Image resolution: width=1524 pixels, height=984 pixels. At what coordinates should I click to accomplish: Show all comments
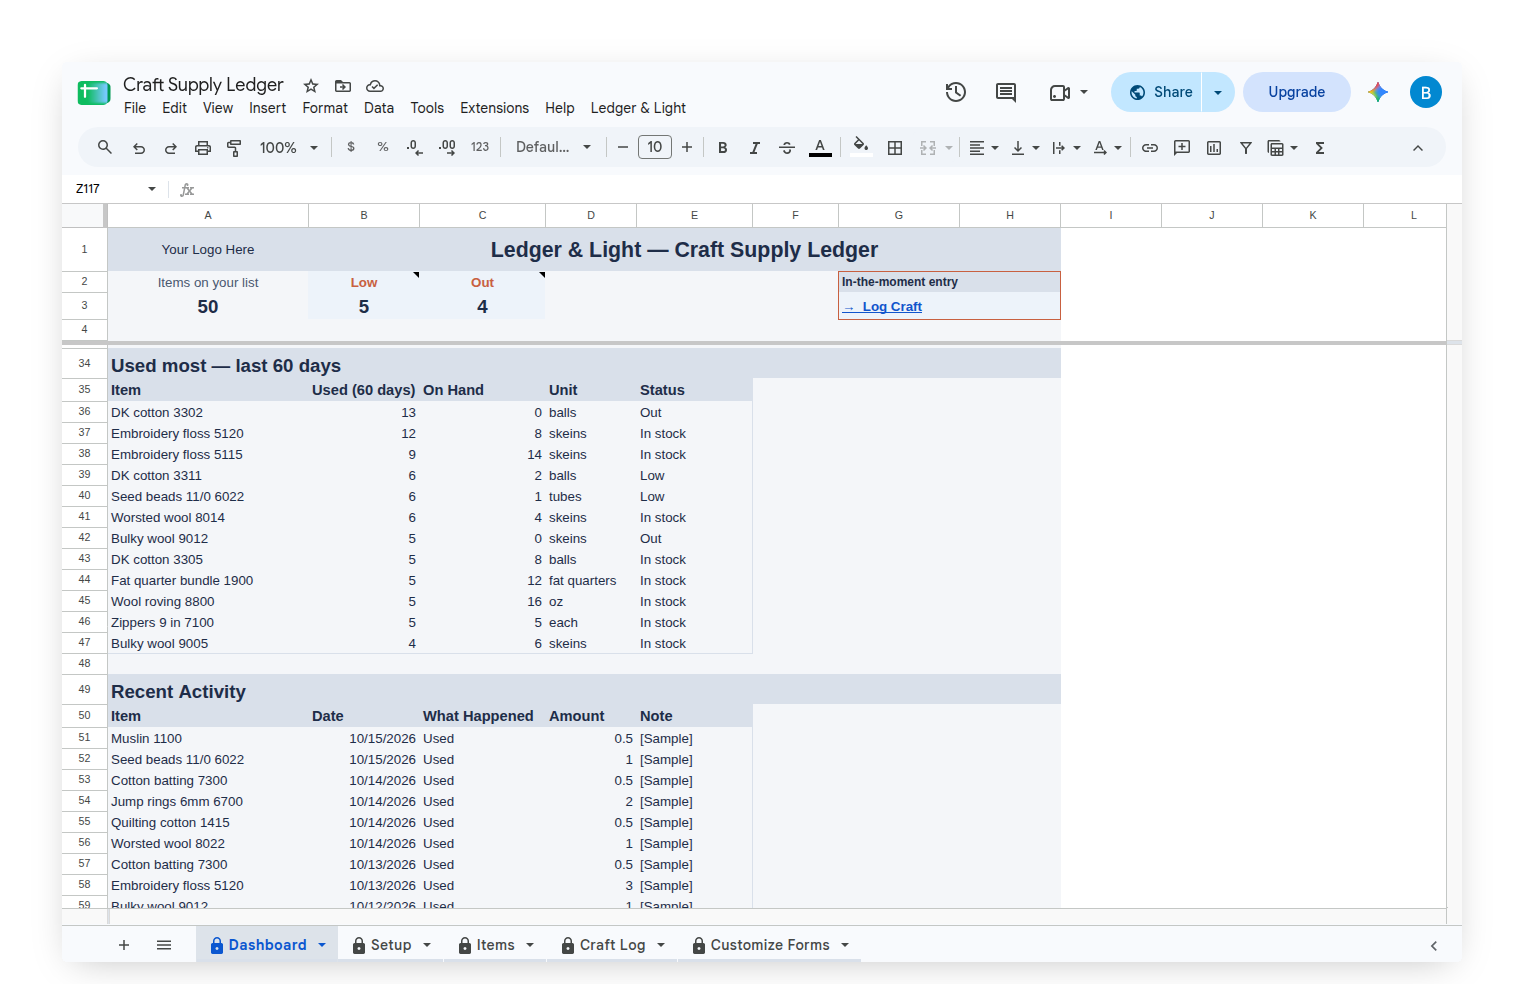[1006, 92]
